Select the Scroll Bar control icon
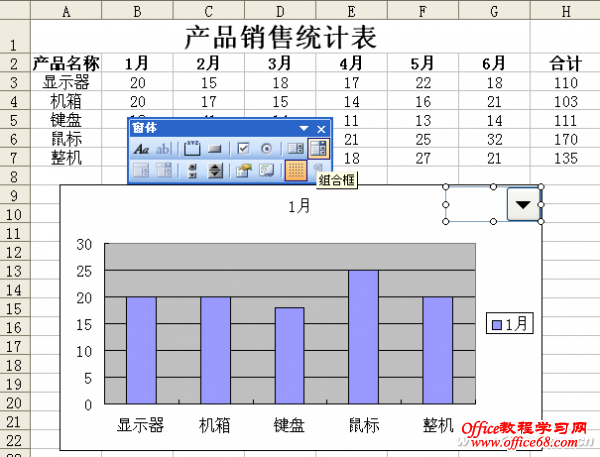600x457 pixels. [192, 171]
